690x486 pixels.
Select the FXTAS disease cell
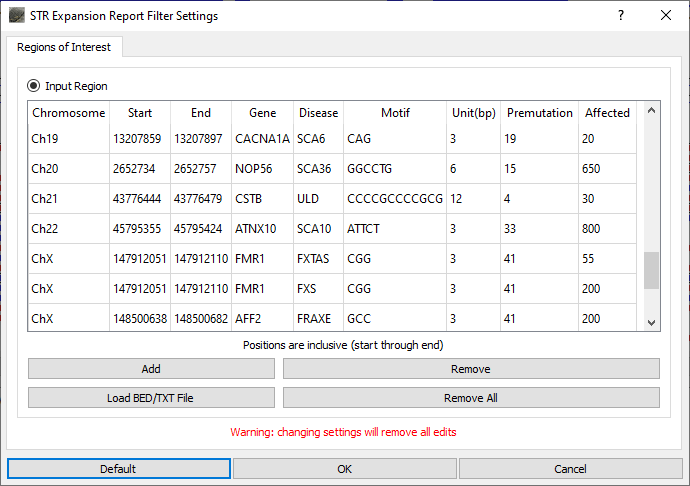[318, 258]
